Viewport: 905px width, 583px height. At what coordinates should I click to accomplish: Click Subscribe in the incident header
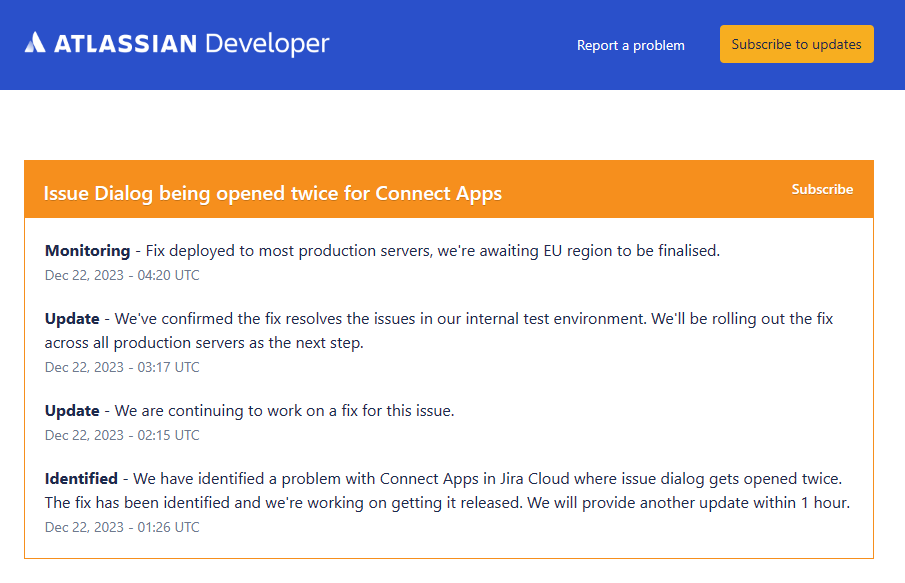[822, 189]
